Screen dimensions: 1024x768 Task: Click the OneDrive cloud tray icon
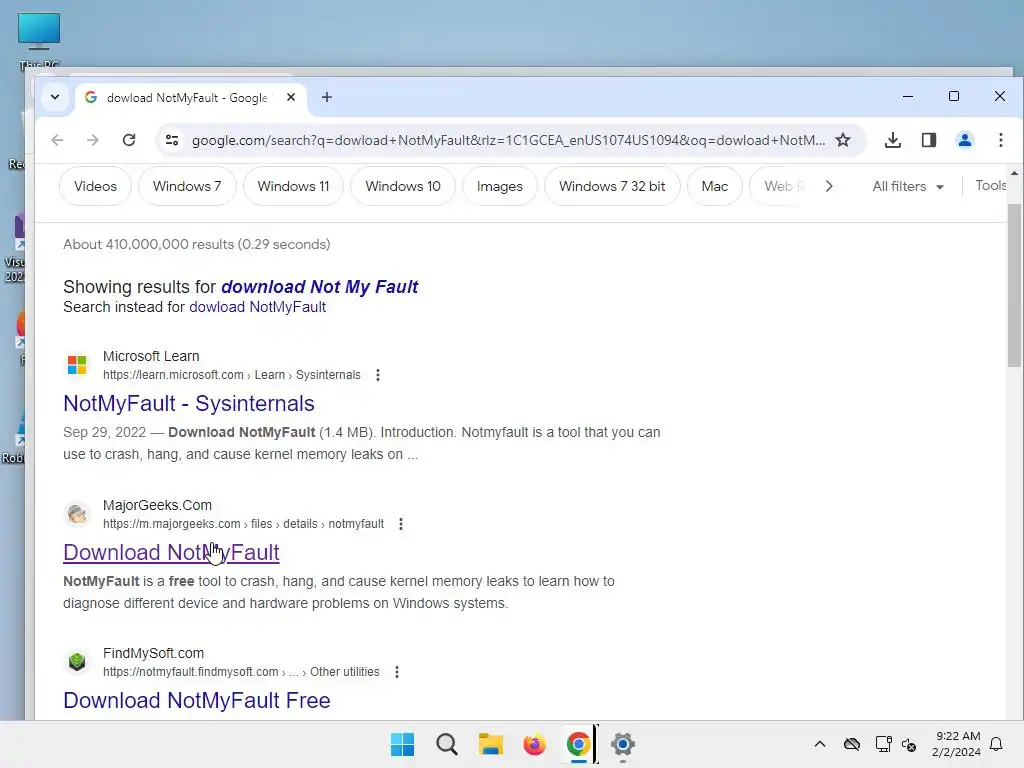coord(852,744)
